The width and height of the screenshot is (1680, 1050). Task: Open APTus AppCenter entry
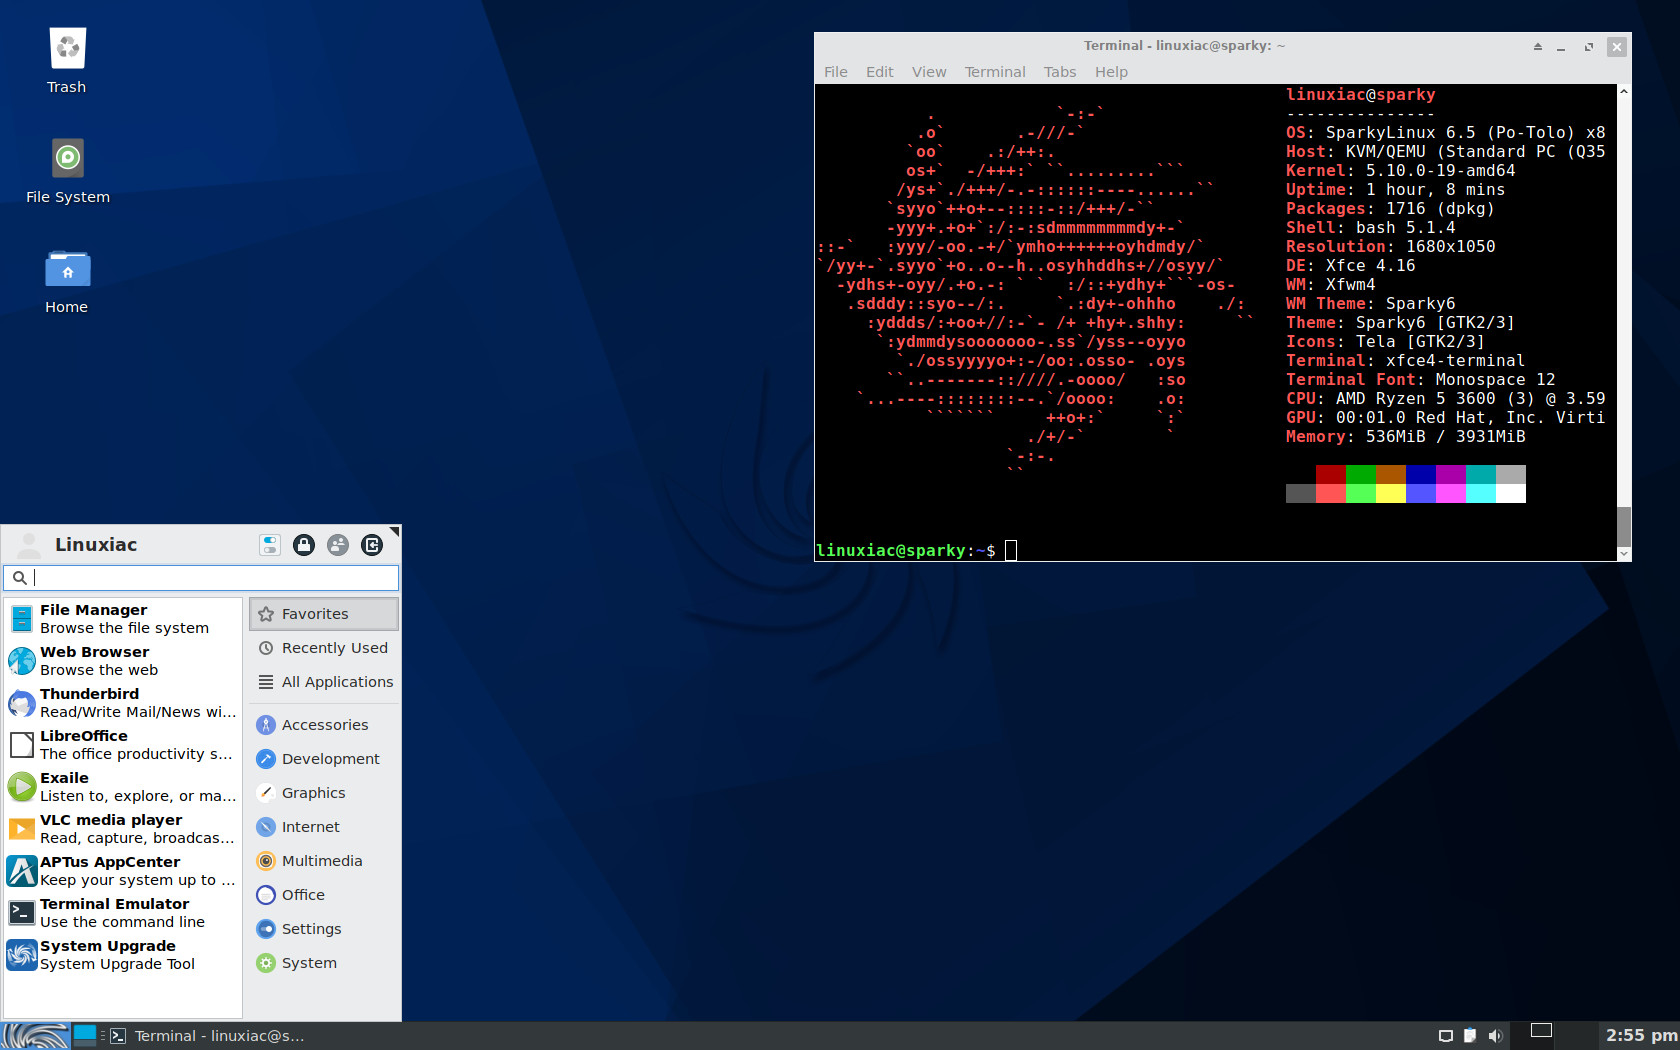point(123,870)
